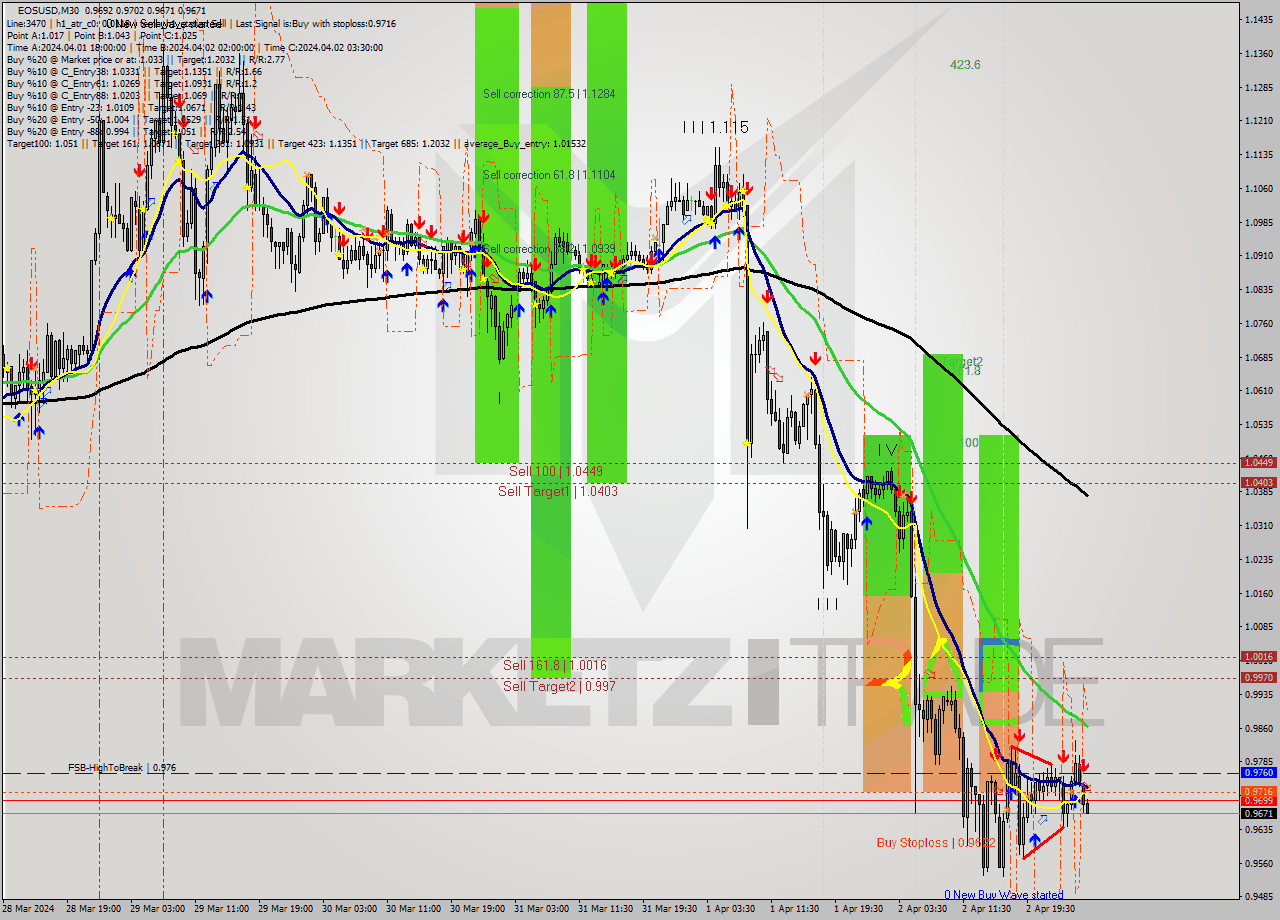
Task: Click the 'Target 685: 1.2032' text
Action: pyautogui.click(x=410, y=143)
